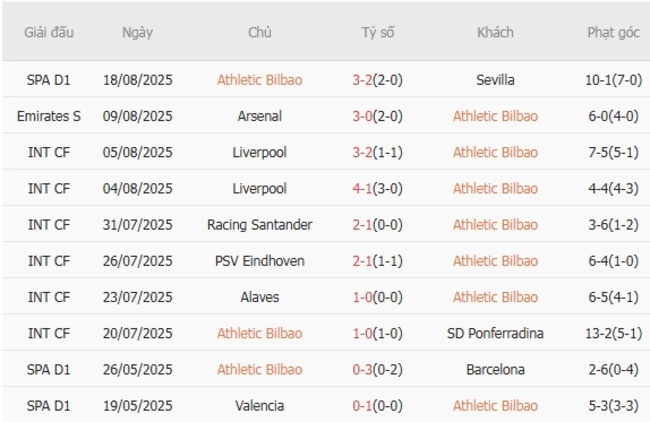Open the SD Ponferradina team link
The height and width of the screenshot is (422, 650).
[x=495, y=333]
